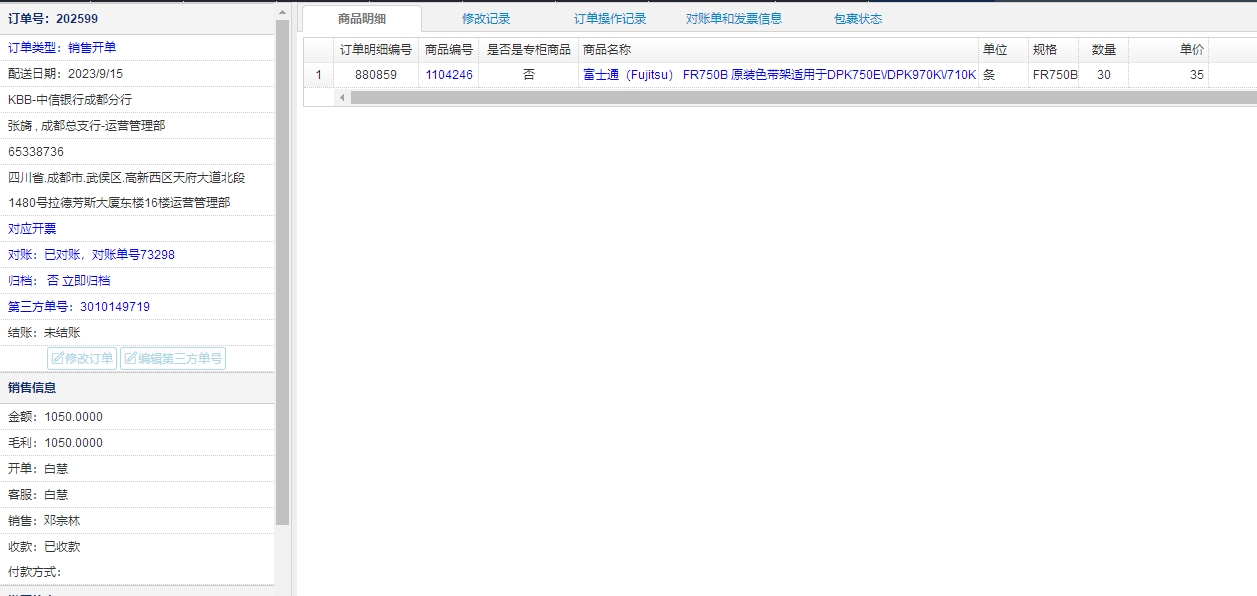Click the address line 1480号拉德芳斯大厦东楼16楼
Image resolution: width=1257 pixels, height=596 pixels.
coord(119,202)
